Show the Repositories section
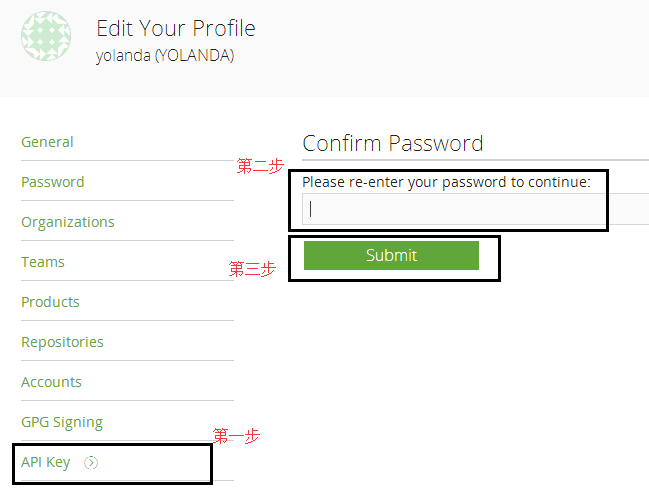 [x=62, y=342]
